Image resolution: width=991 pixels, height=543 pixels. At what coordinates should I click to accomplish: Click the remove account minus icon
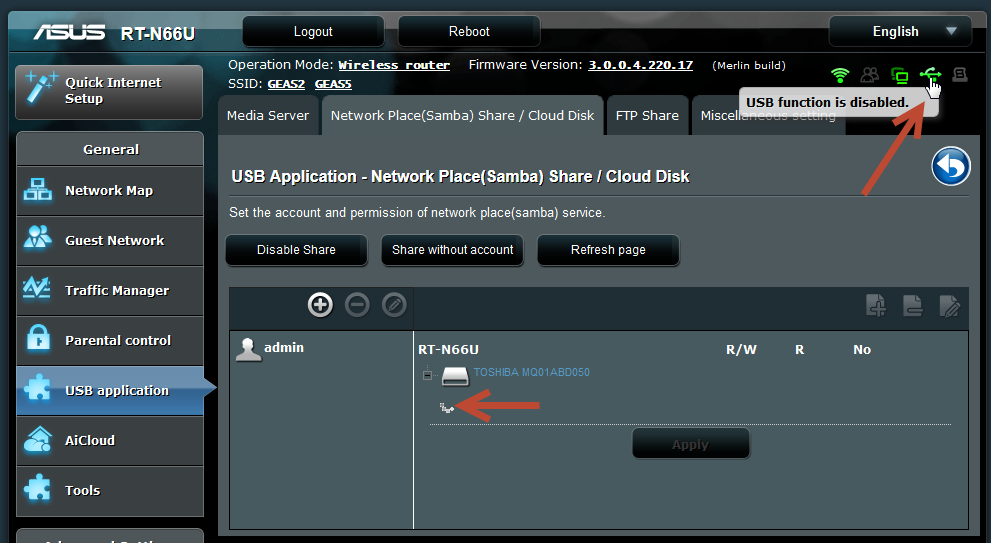(357, 305)
